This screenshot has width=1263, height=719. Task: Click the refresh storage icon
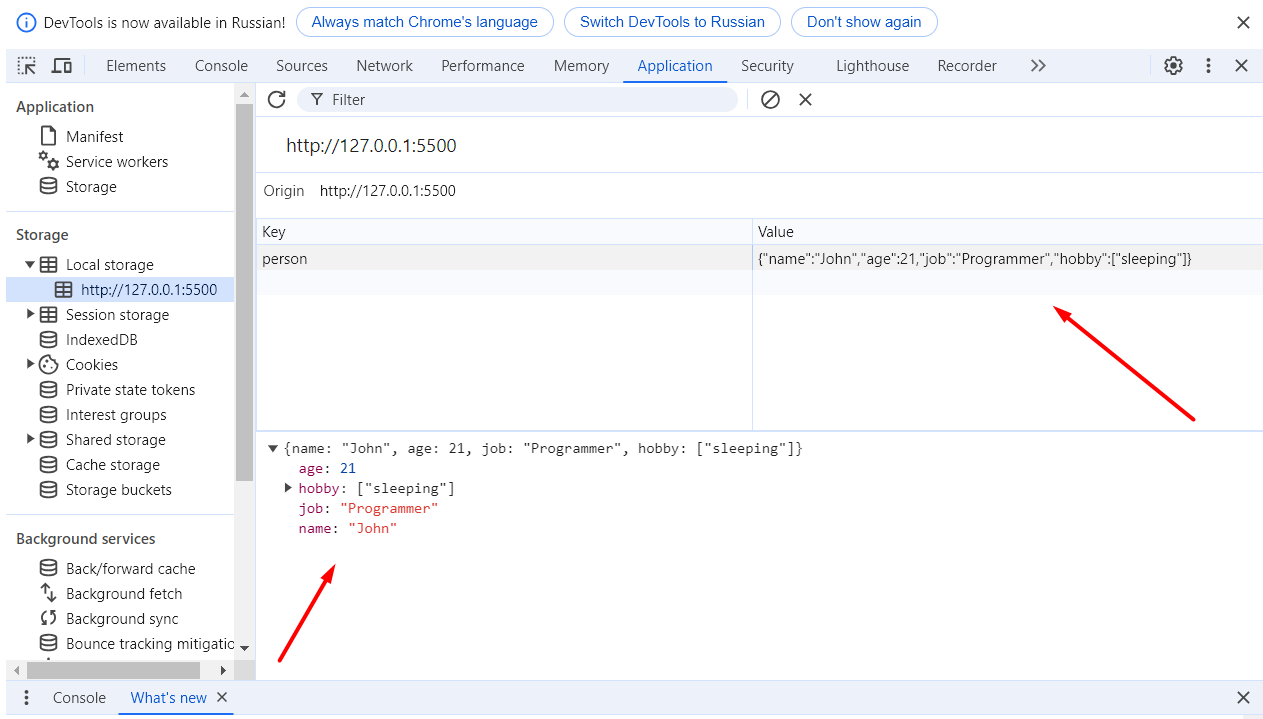point(277,99)
